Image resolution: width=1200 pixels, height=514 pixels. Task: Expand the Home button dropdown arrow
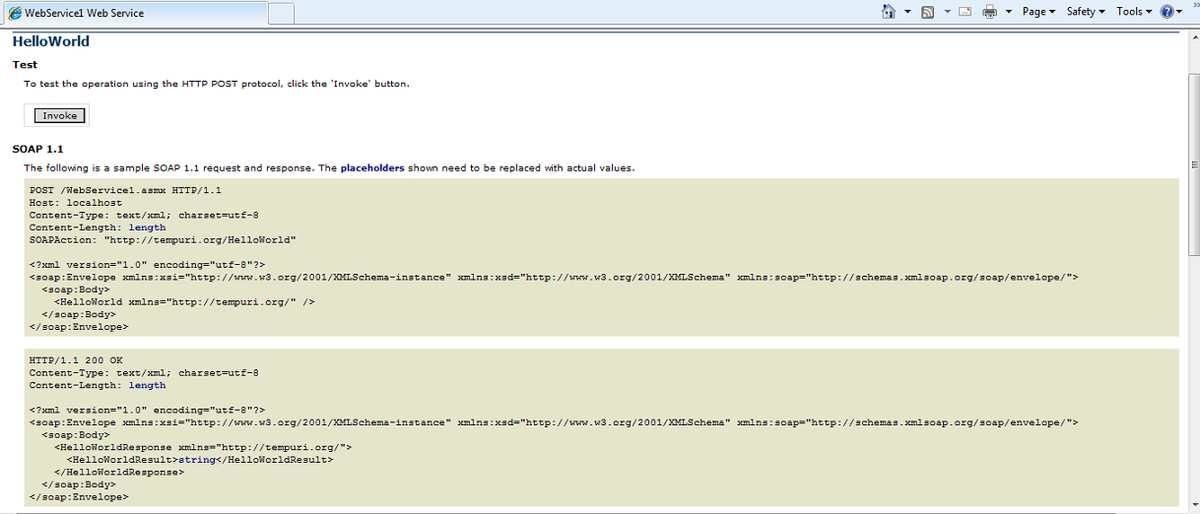click(x=907, y=12)
